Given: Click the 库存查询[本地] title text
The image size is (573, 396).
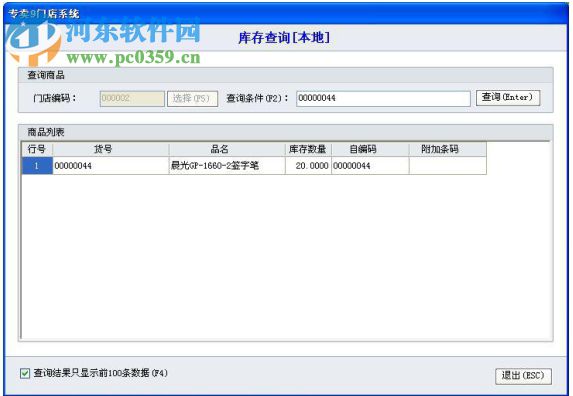Looking at the screenshot, I should point(284,38).
